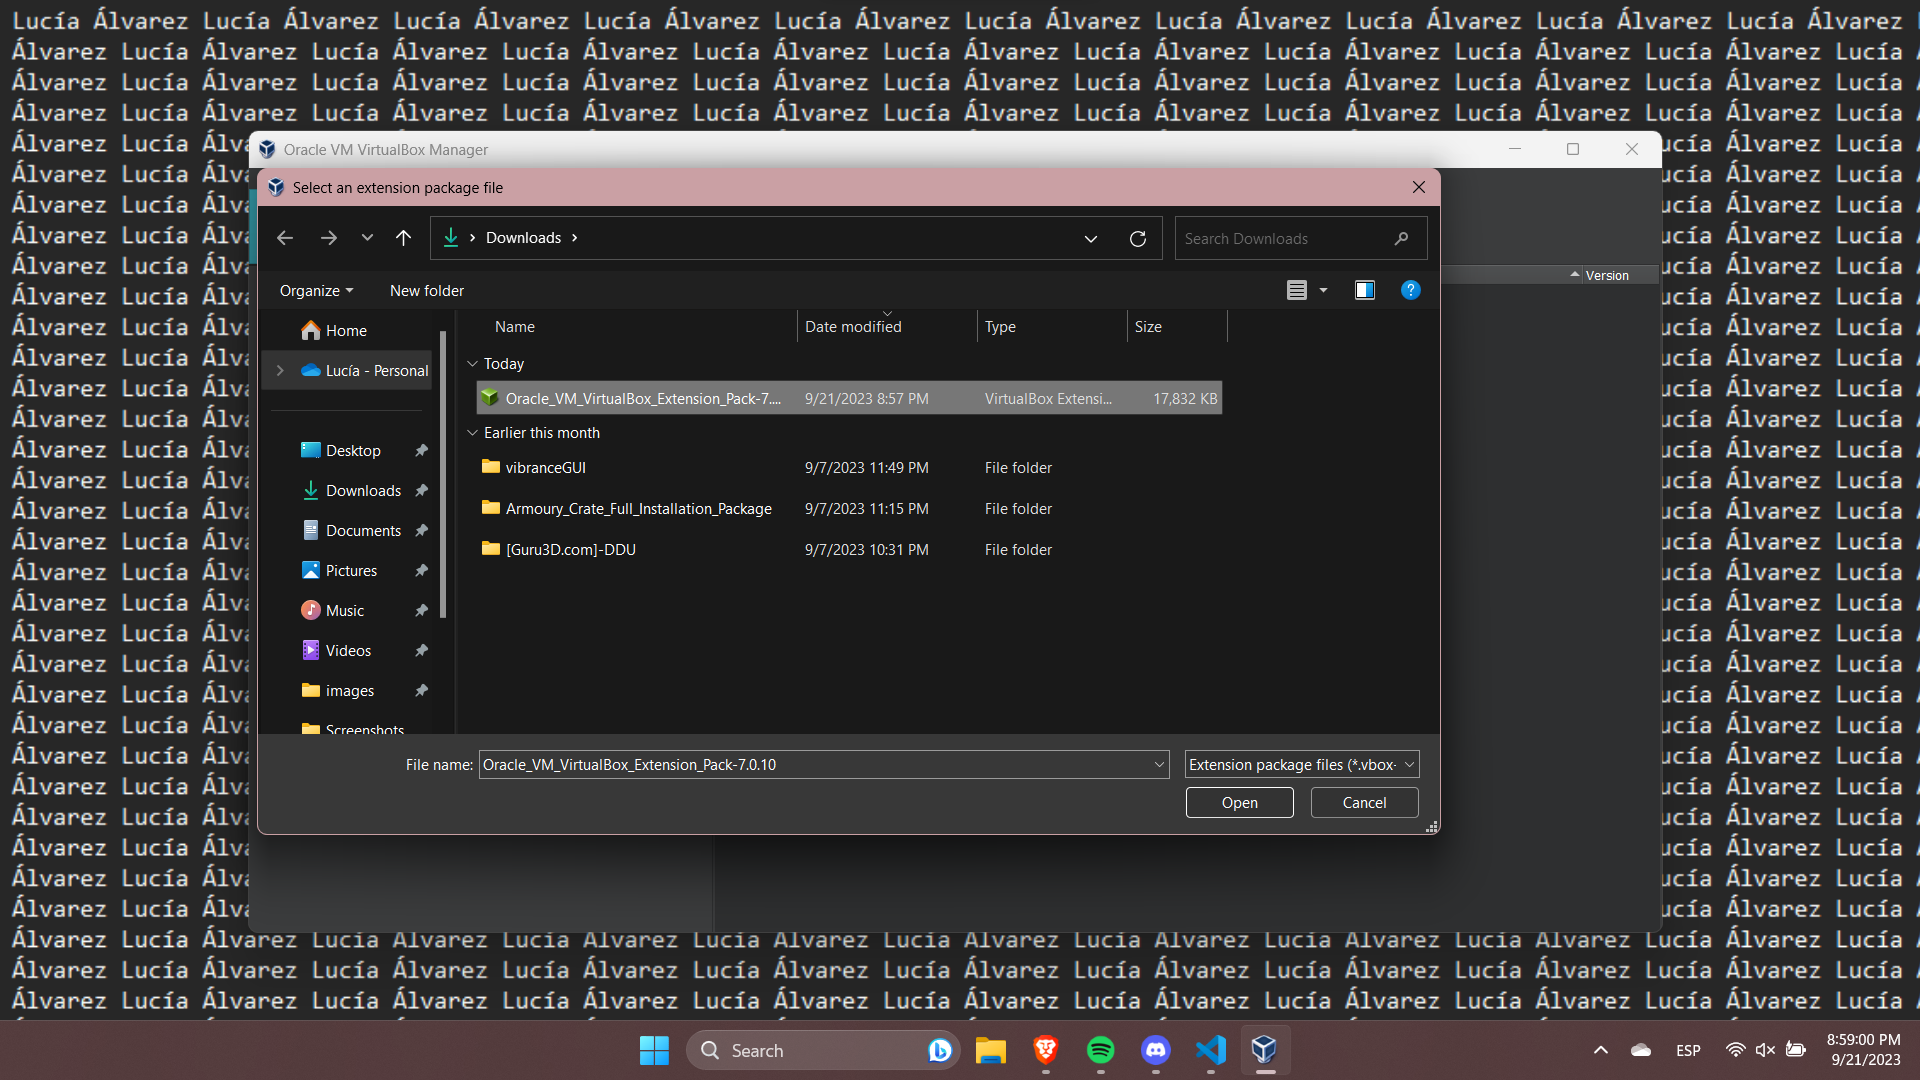The image size is (1920, 1080).
Task: Collapse the Today group
Action: pyautogui.click(x=472, y=364)
